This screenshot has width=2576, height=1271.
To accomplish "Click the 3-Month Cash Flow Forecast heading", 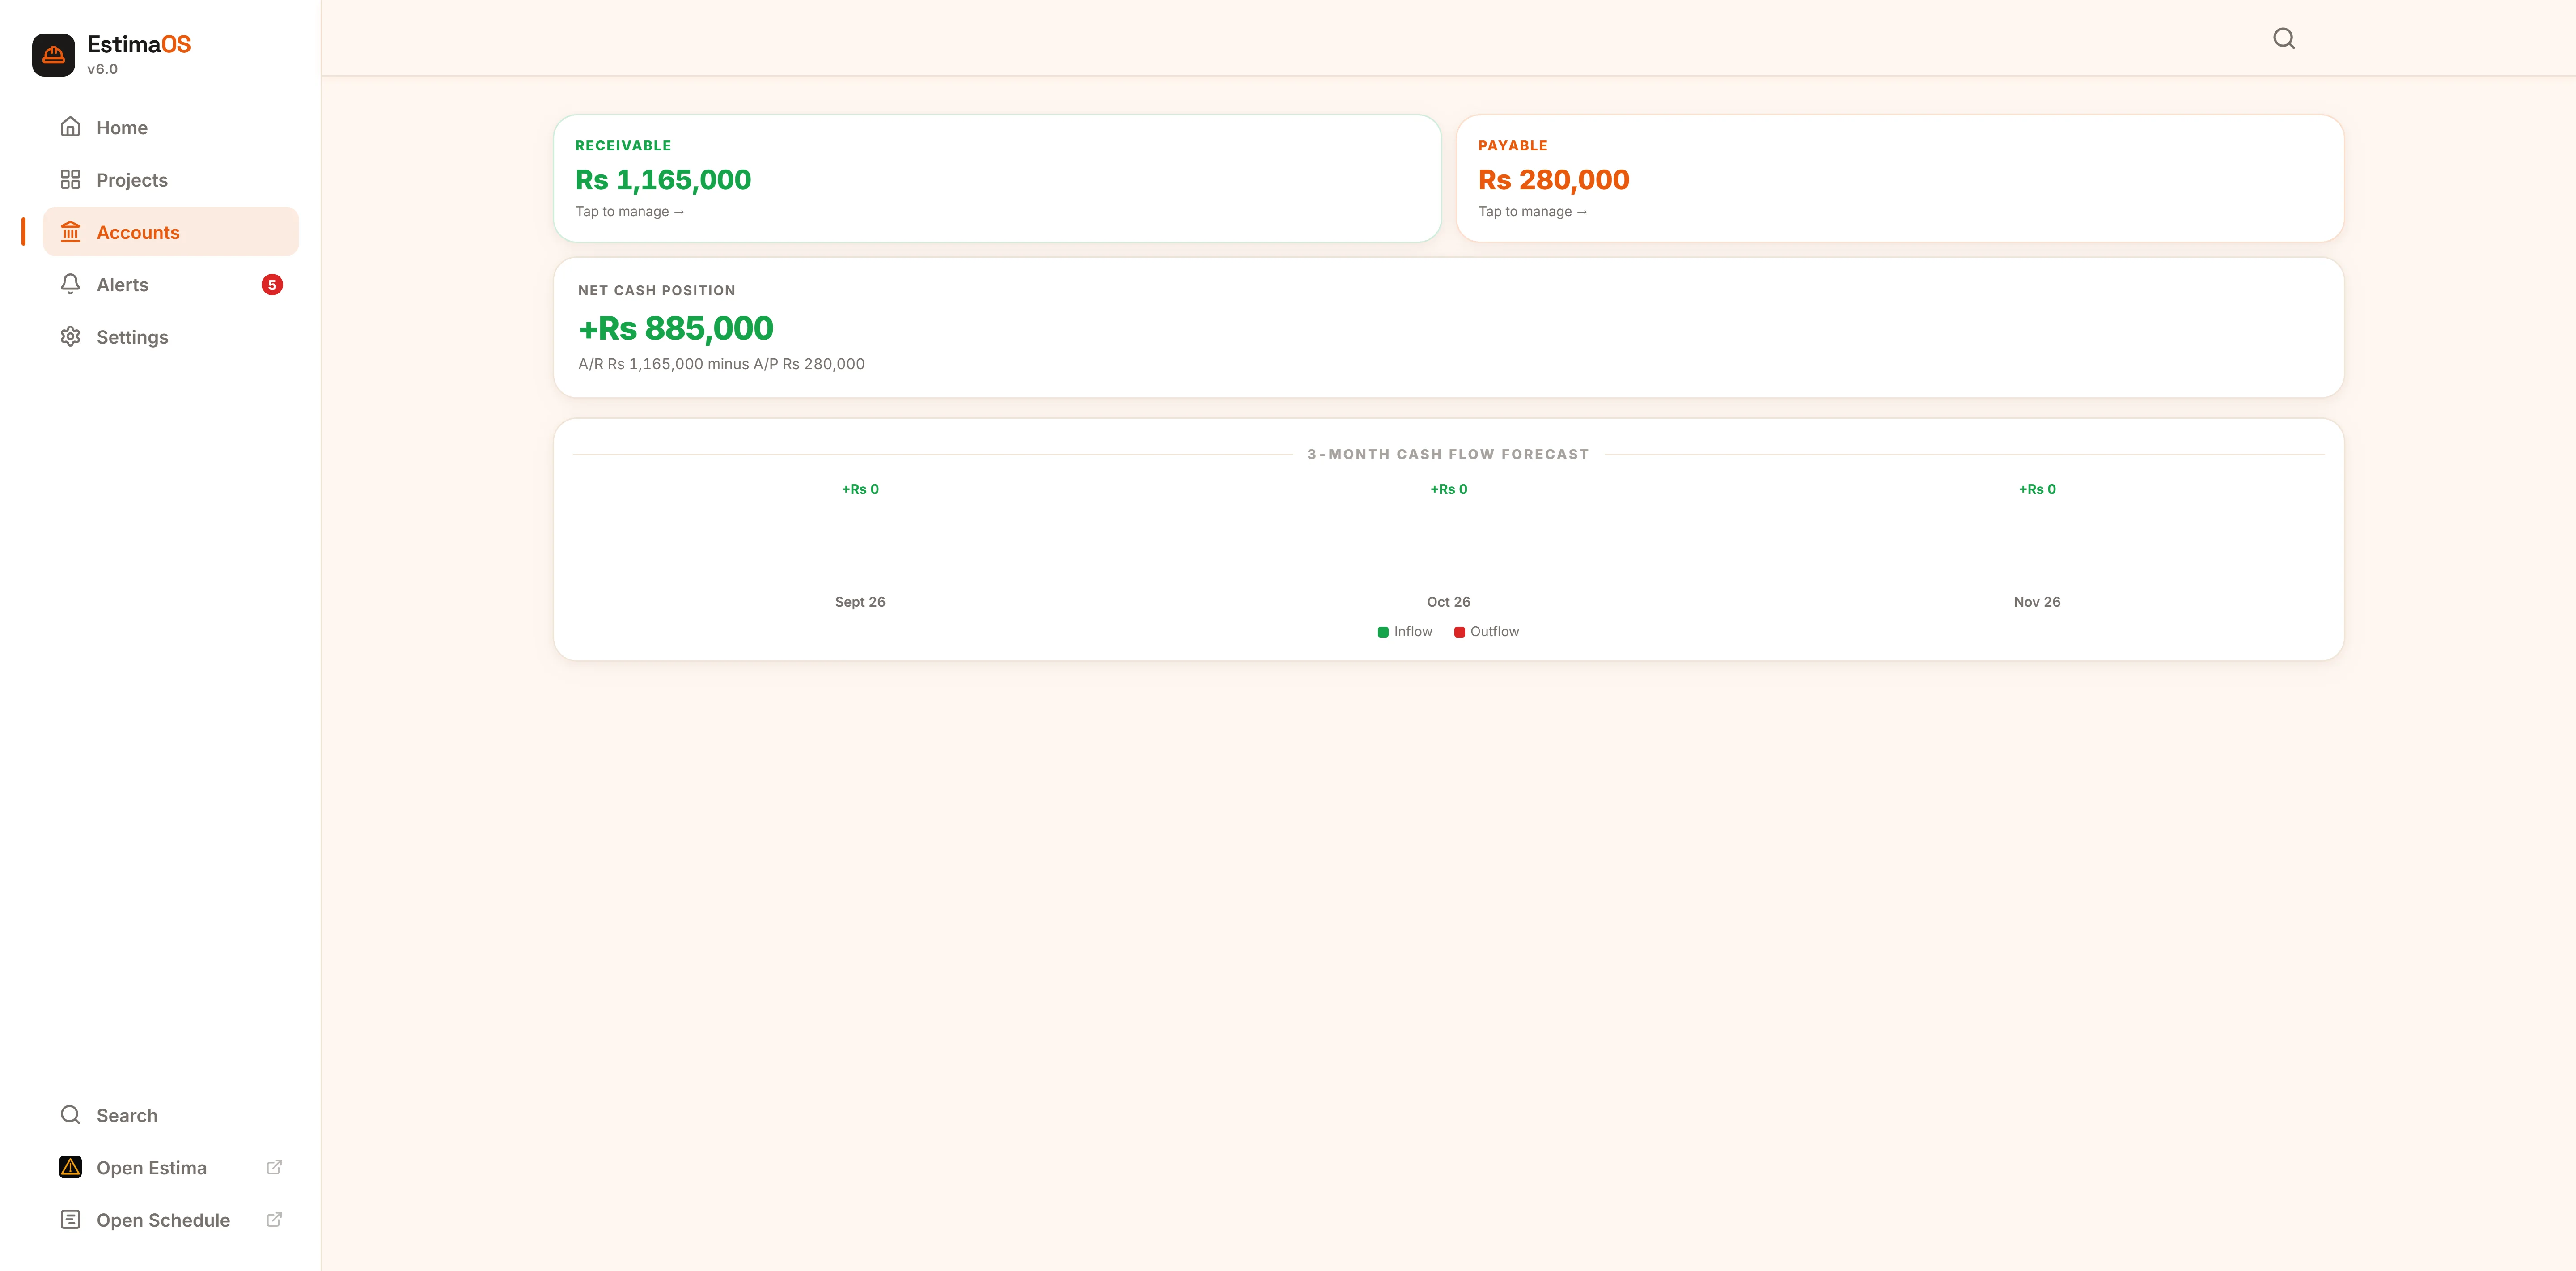I will [1448, 454].
